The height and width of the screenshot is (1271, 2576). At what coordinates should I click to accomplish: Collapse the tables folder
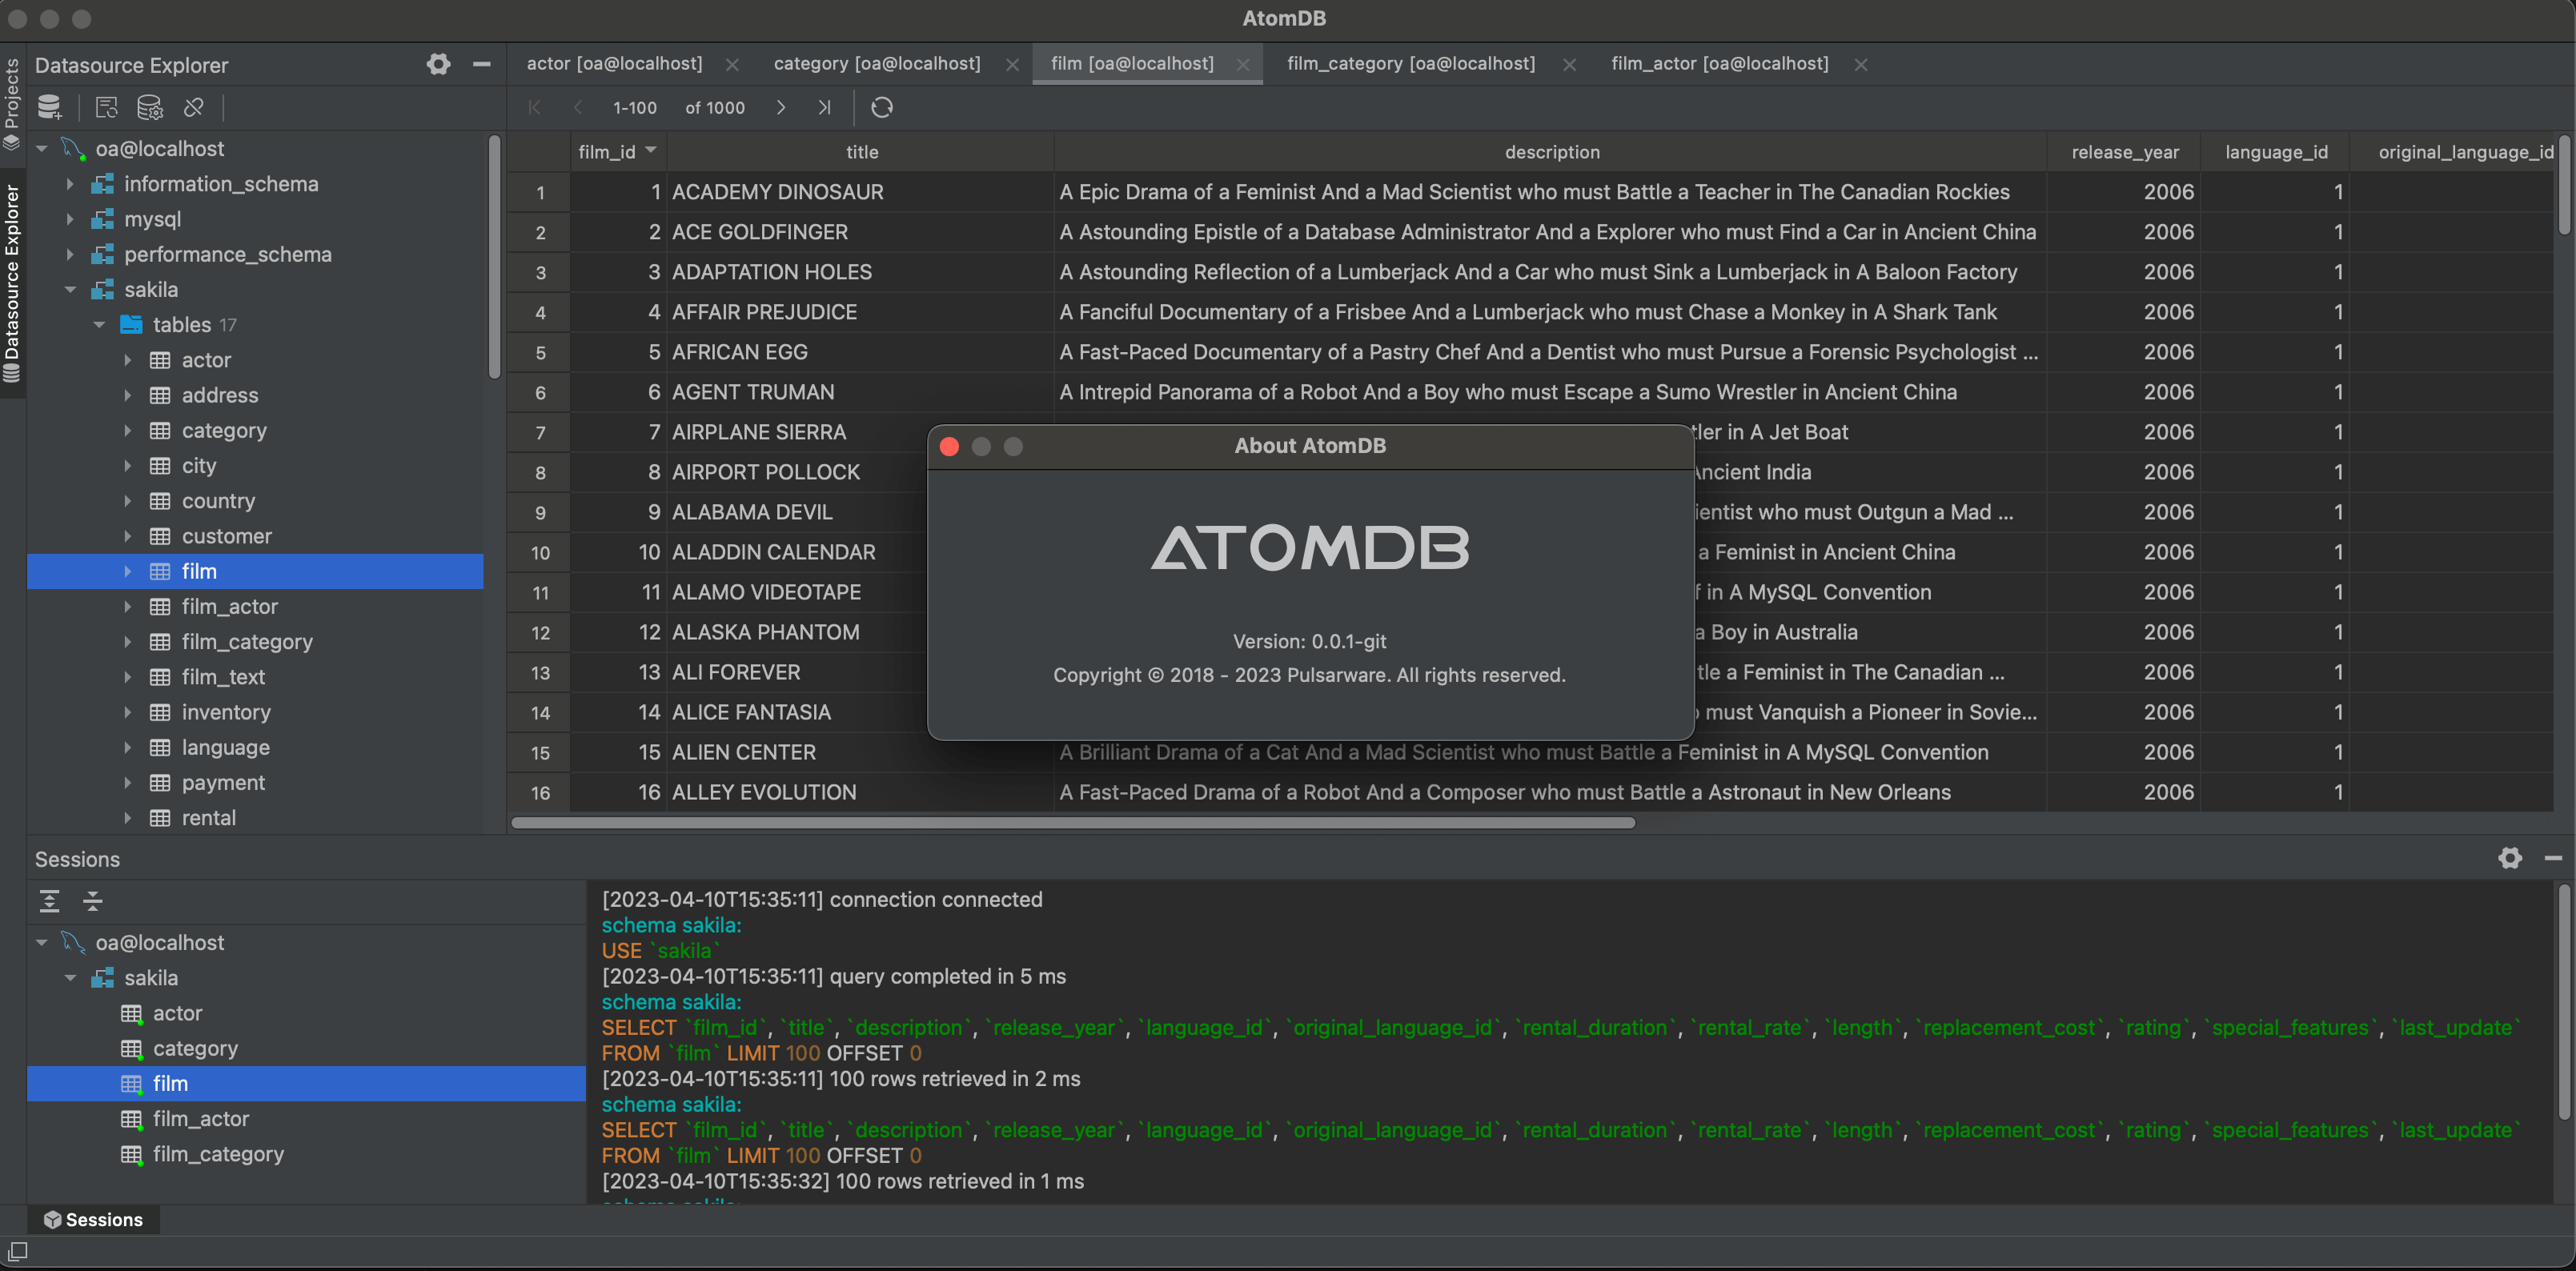tap(99, 325)
